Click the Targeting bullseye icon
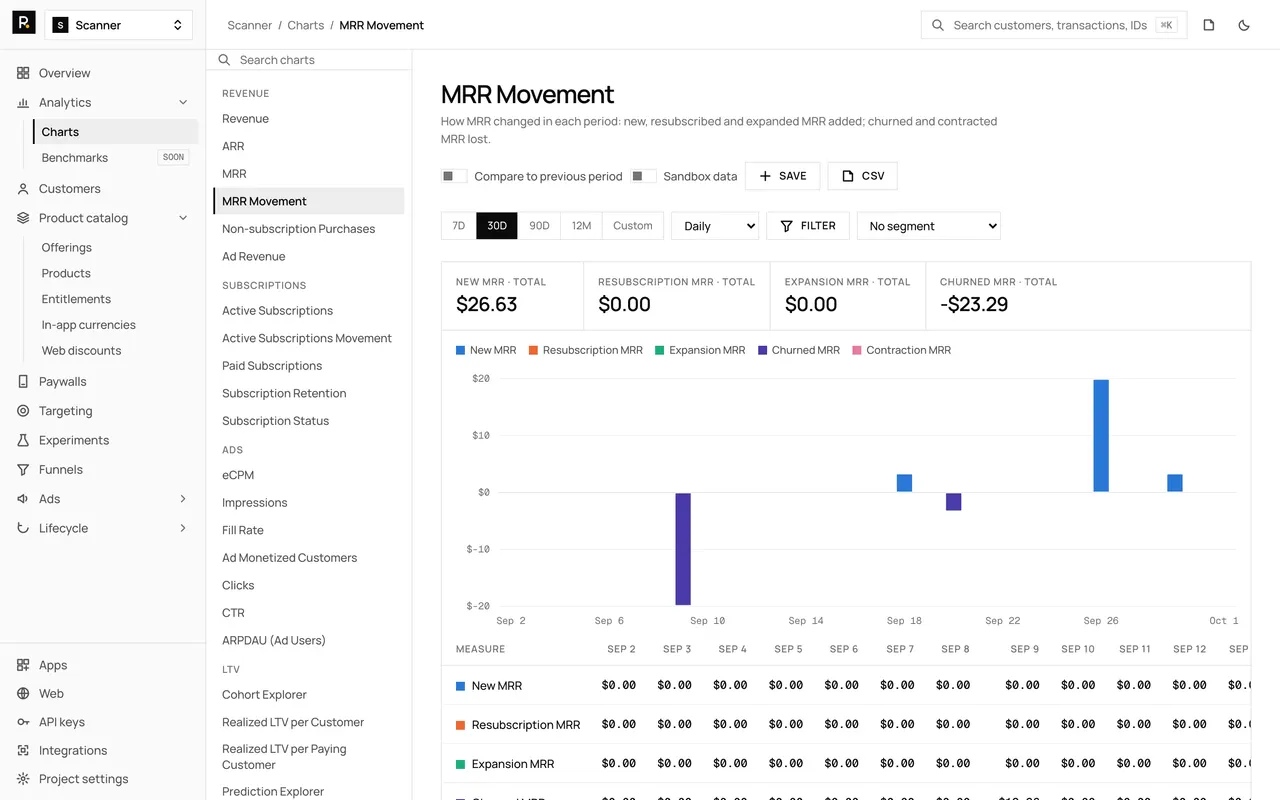 pyautogui.click(x=23, y=411)
